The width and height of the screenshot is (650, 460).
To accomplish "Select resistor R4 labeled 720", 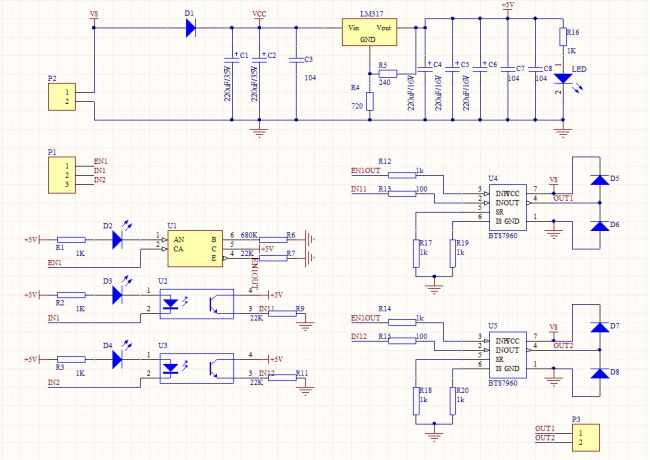I will 370,101.
